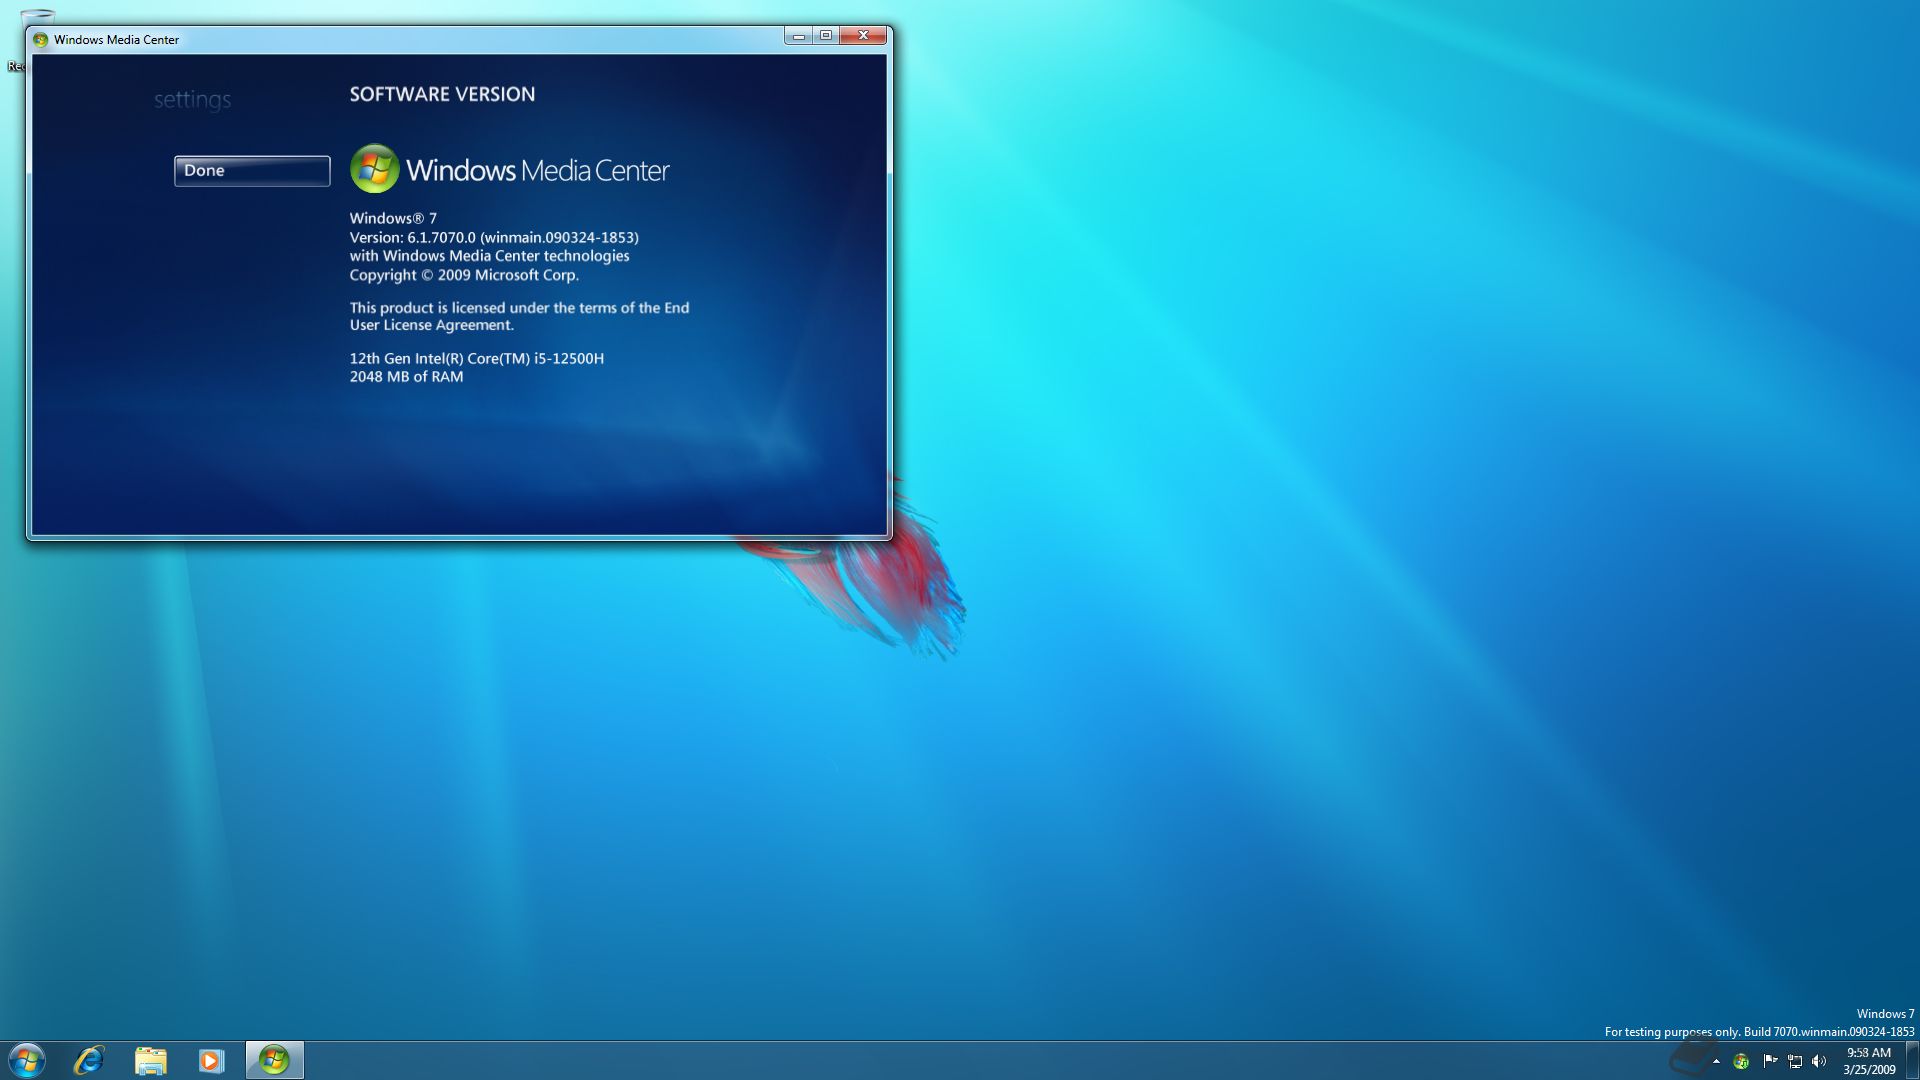Click the 'settings' heading text
This screenshot has width=1920, height=1080.
tap(192, 100)
